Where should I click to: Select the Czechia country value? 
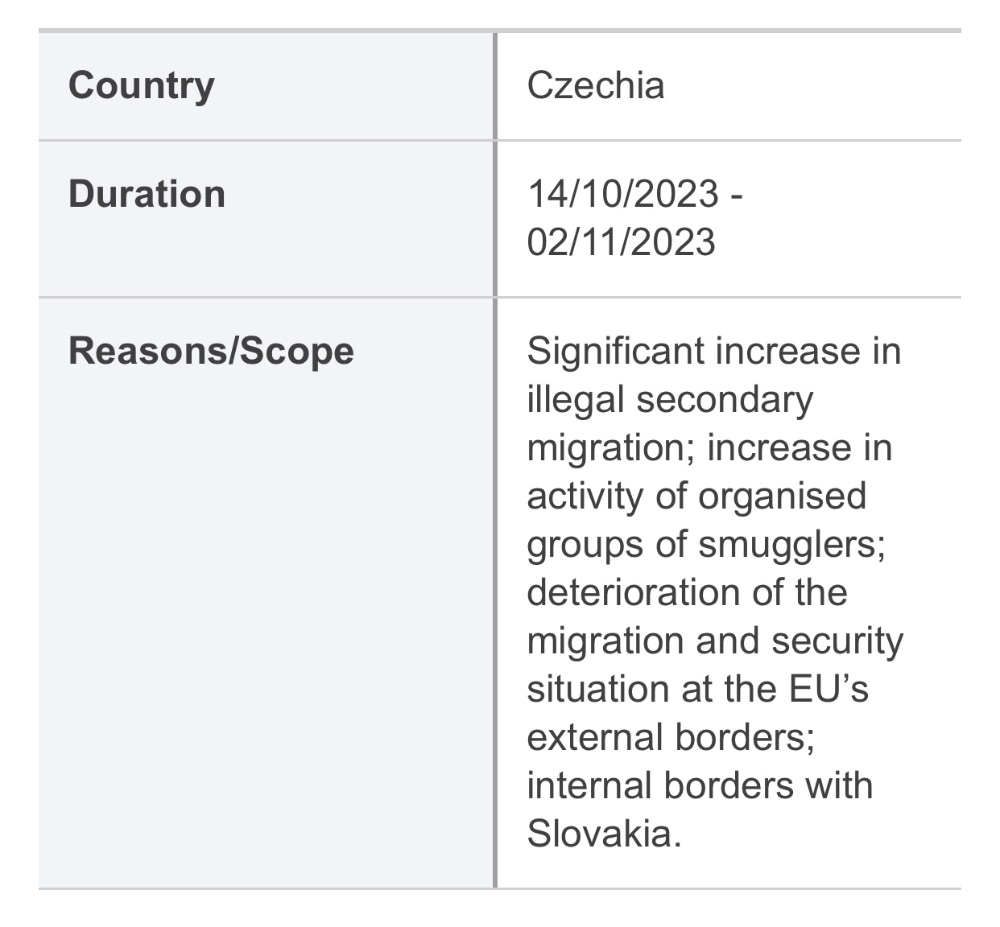click(596, 85)
